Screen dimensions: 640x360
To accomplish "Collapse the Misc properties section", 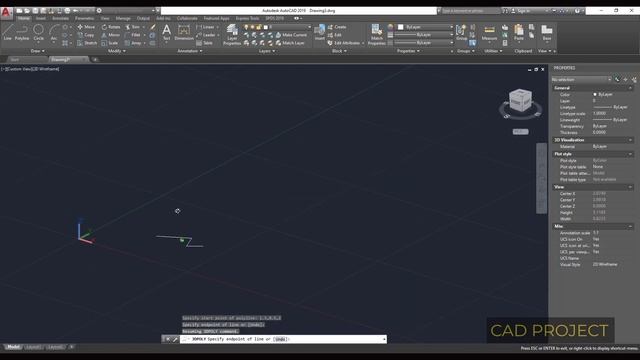I will 630,226.
